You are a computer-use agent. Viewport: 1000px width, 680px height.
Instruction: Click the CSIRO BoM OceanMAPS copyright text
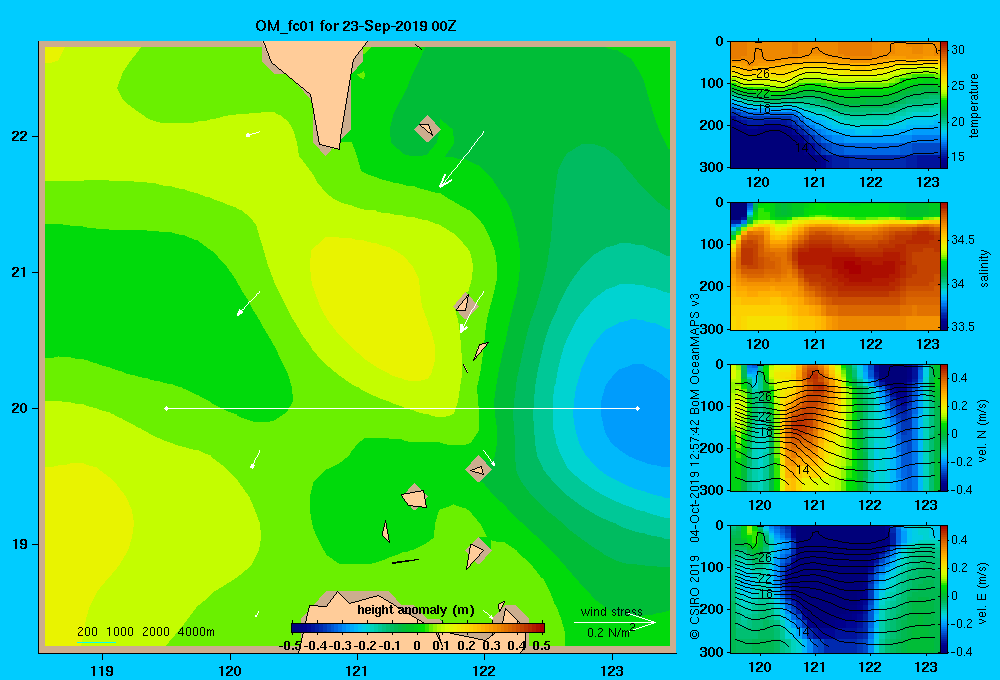click(x=695, y=465)
